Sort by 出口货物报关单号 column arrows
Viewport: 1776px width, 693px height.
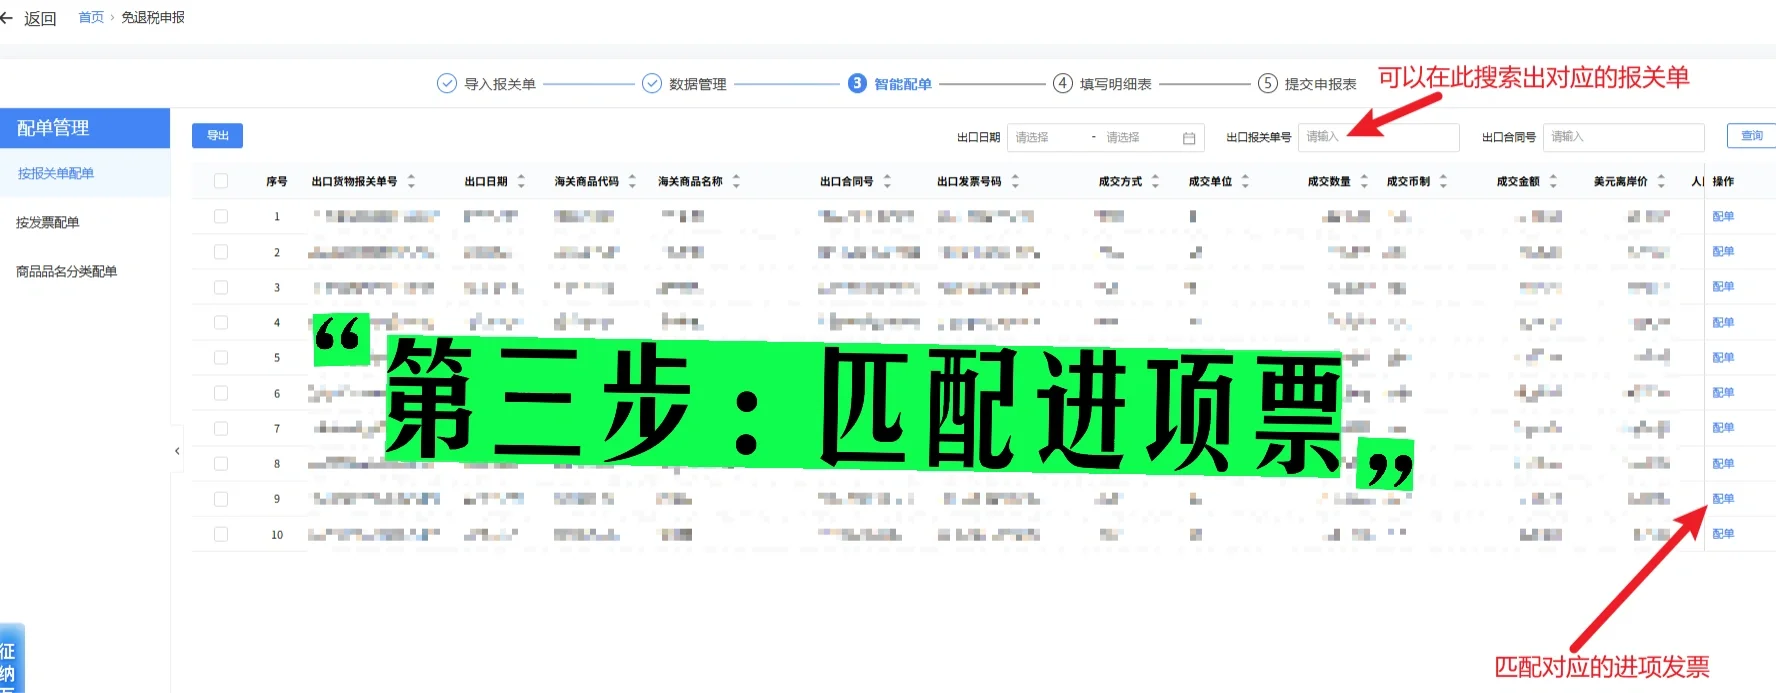(411, 181)
